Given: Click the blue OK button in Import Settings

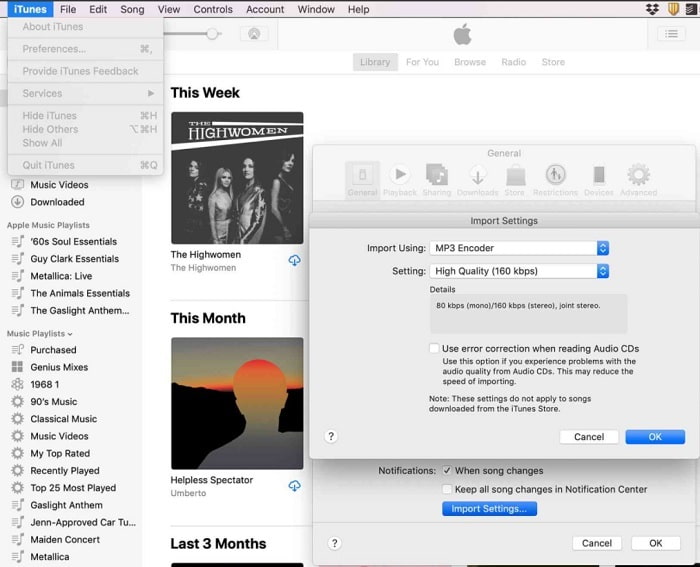Looking at the screenshot, I should pos(655,437).
